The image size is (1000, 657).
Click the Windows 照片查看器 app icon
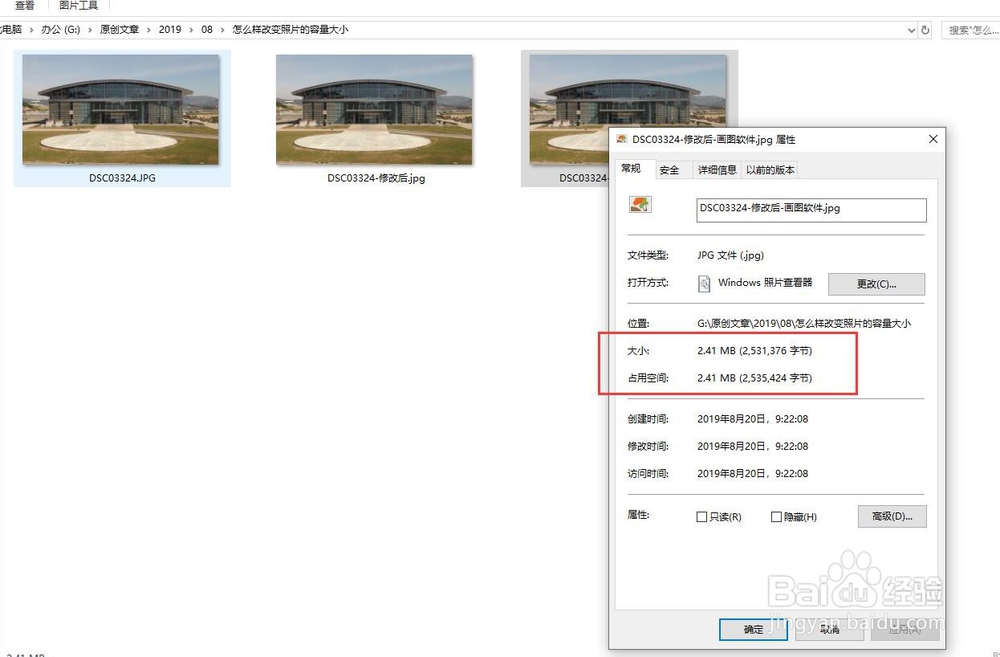(704, 283)
